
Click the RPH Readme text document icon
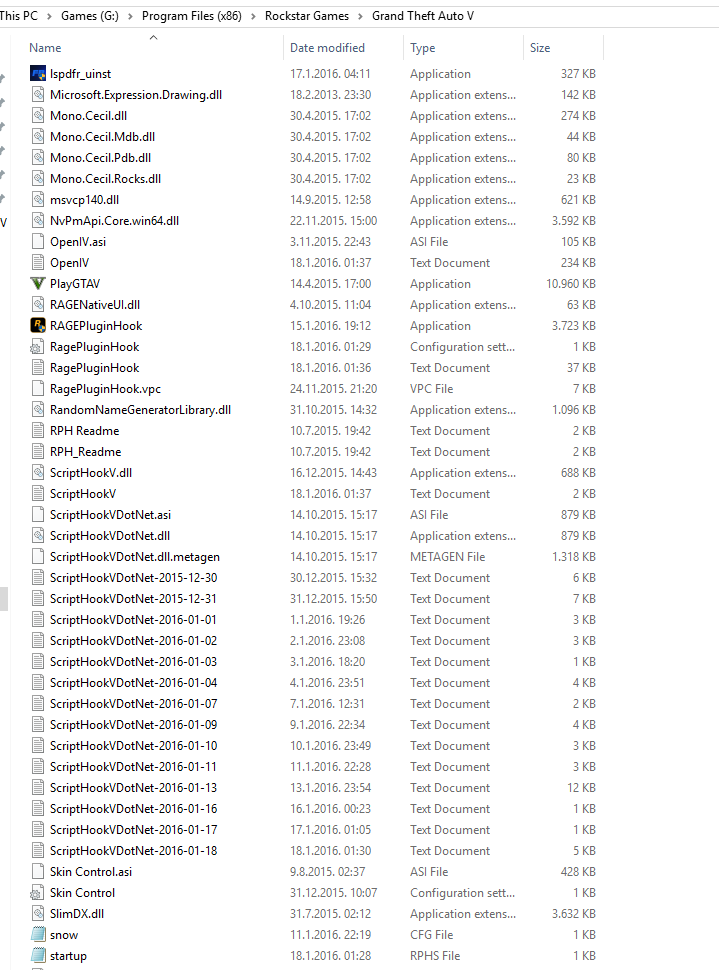click(38, 431)
